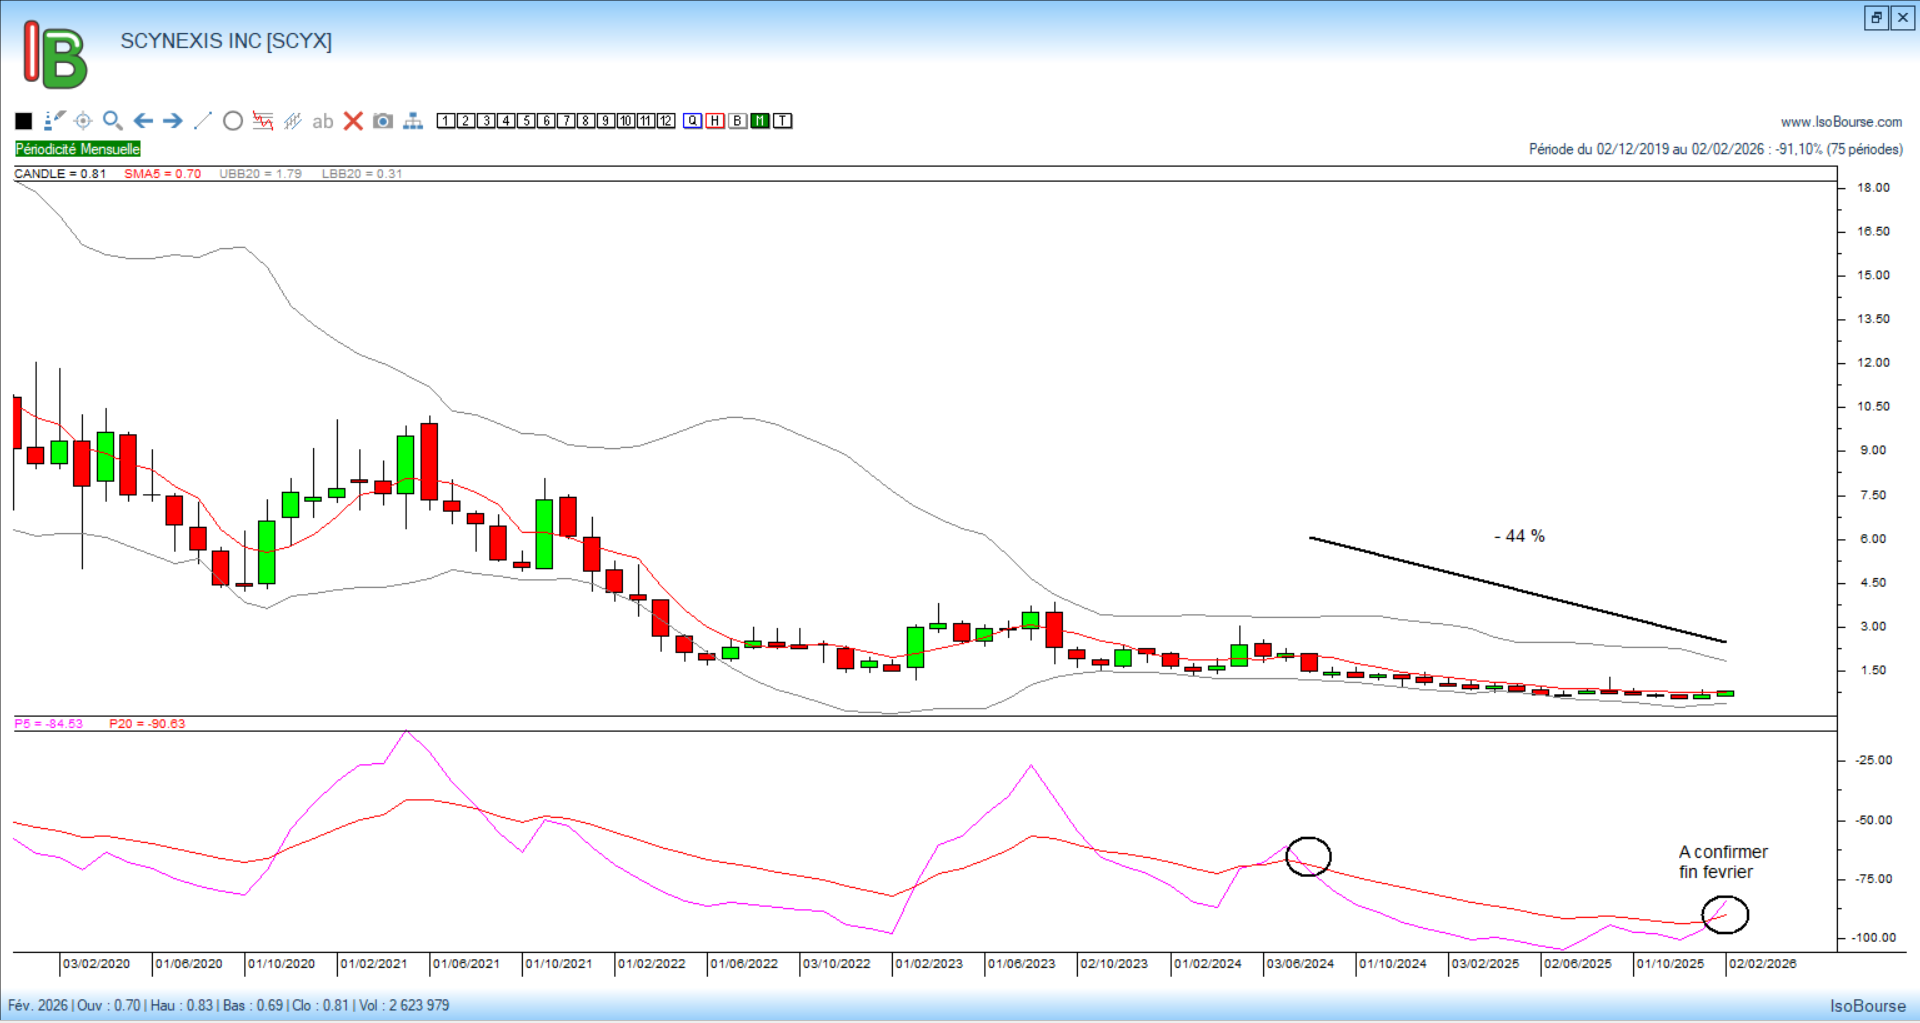Click the black square color swatch
Image resolution: width=1920 pixels, height=1023 pixels.
24,121
